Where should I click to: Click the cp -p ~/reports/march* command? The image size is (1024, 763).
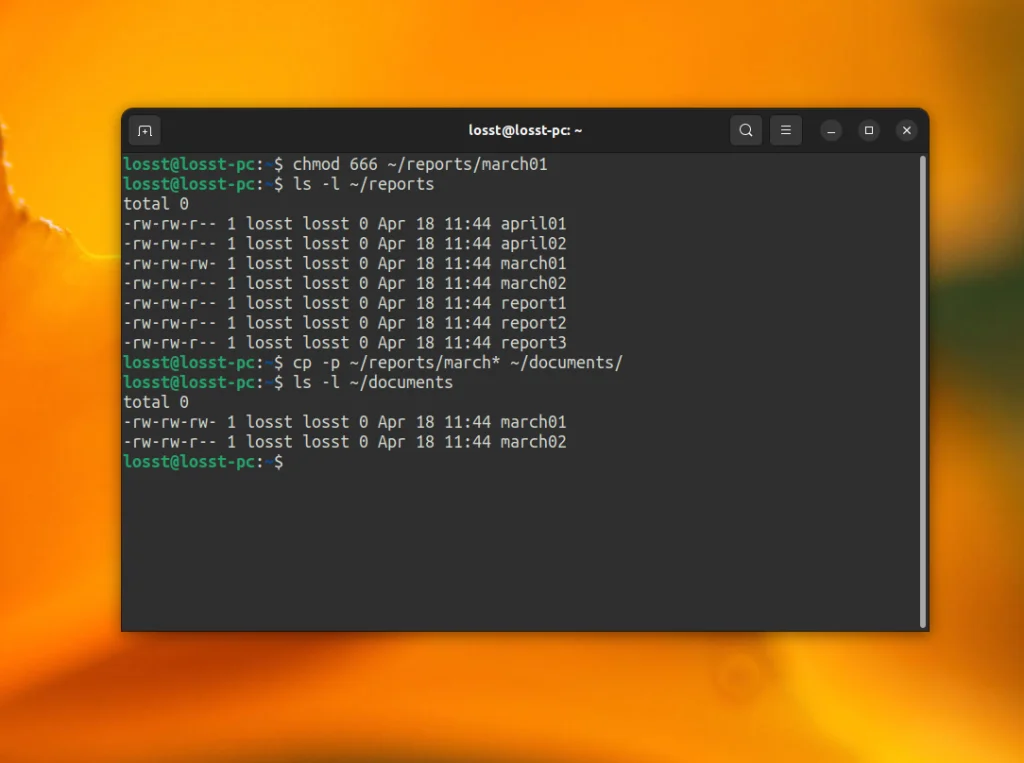tap(458, 363)
